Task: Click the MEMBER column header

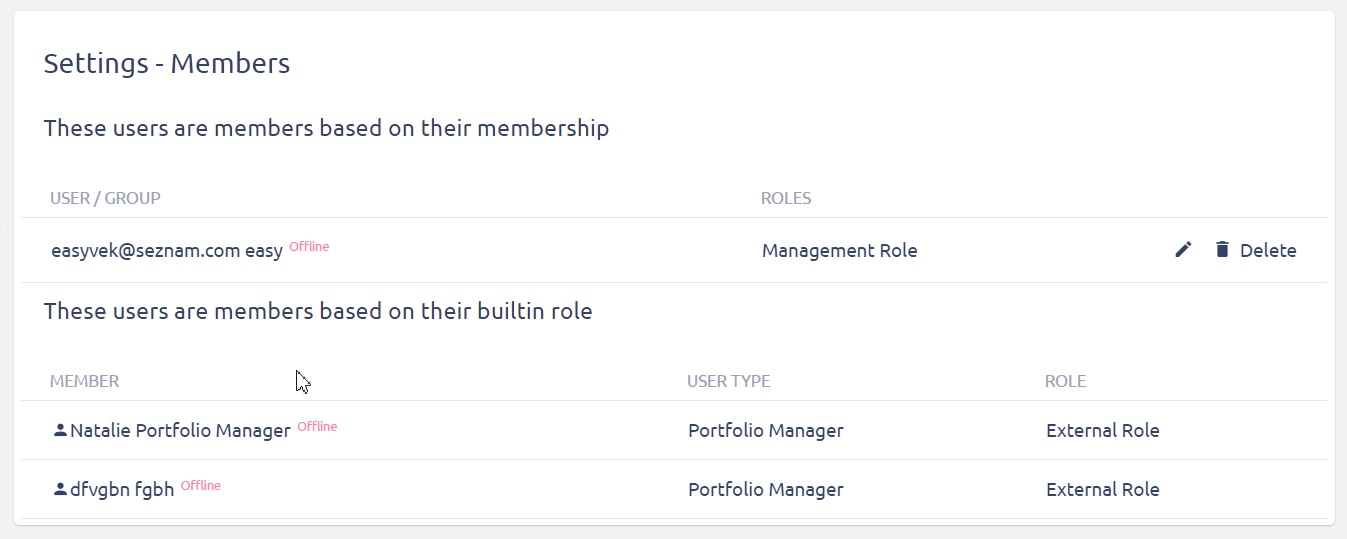Action: 84,381
